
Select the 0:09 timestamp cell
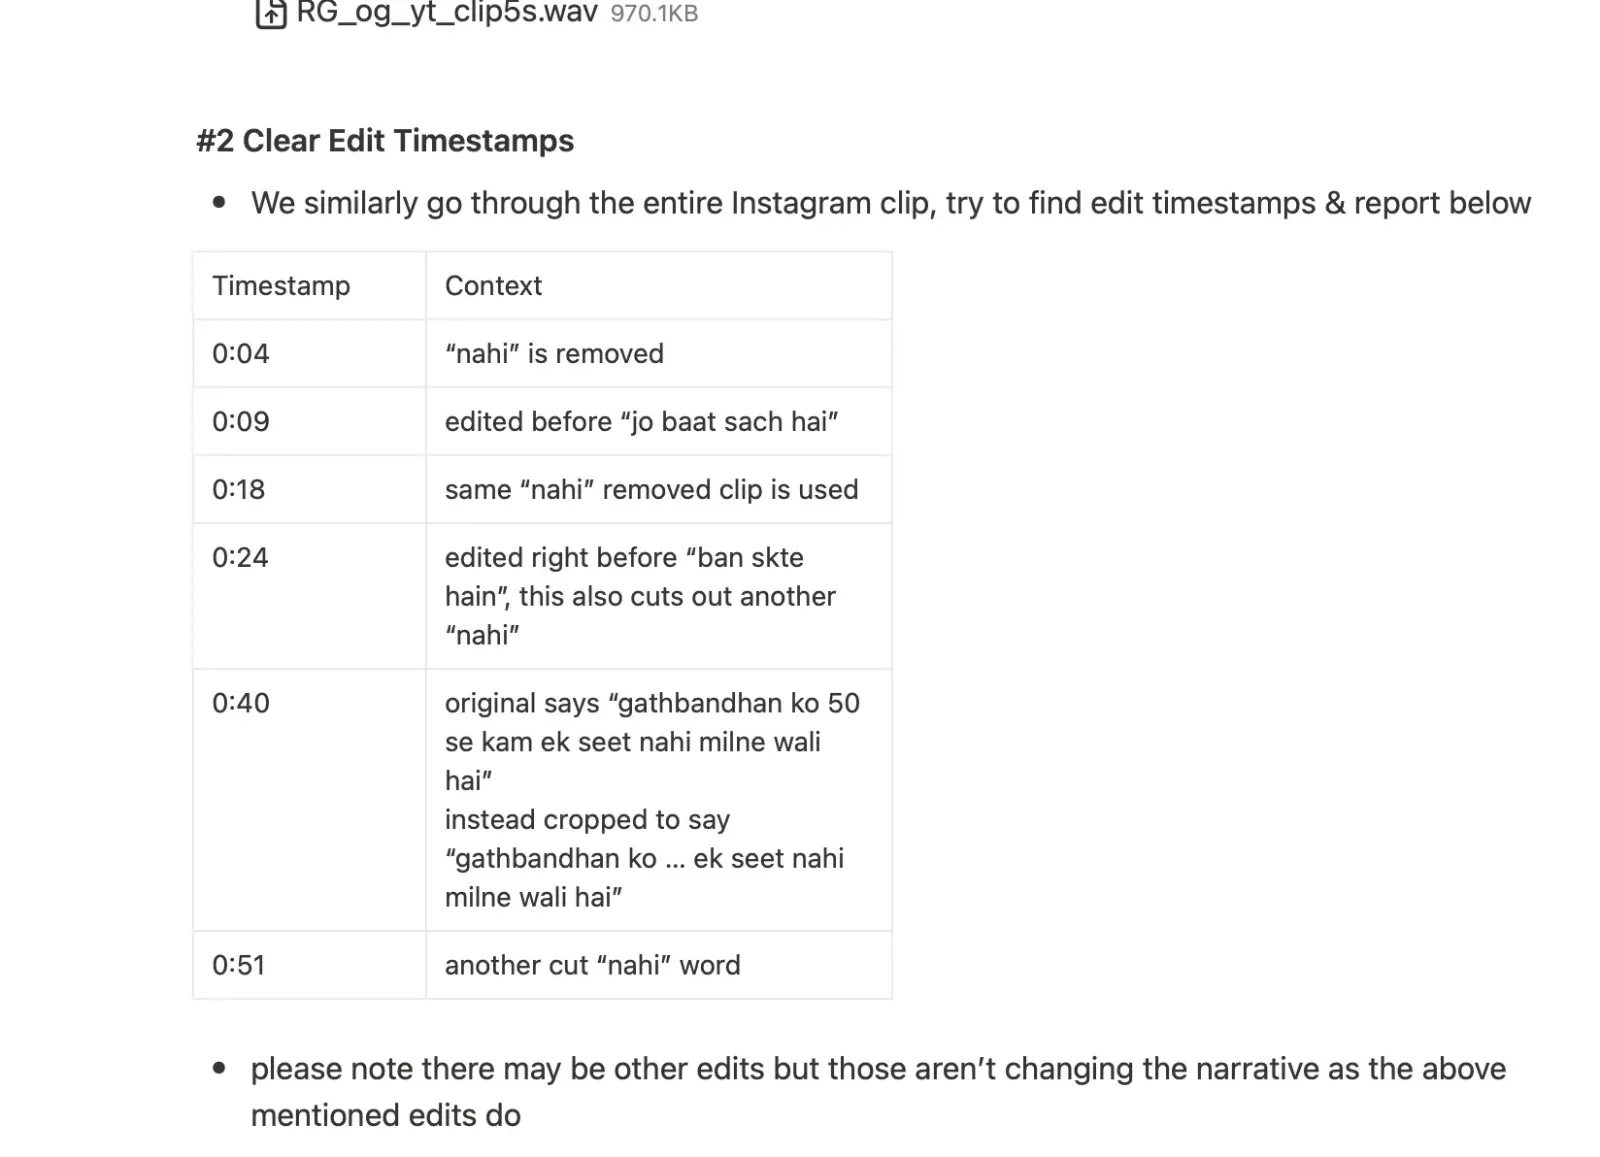click(309, 422)
